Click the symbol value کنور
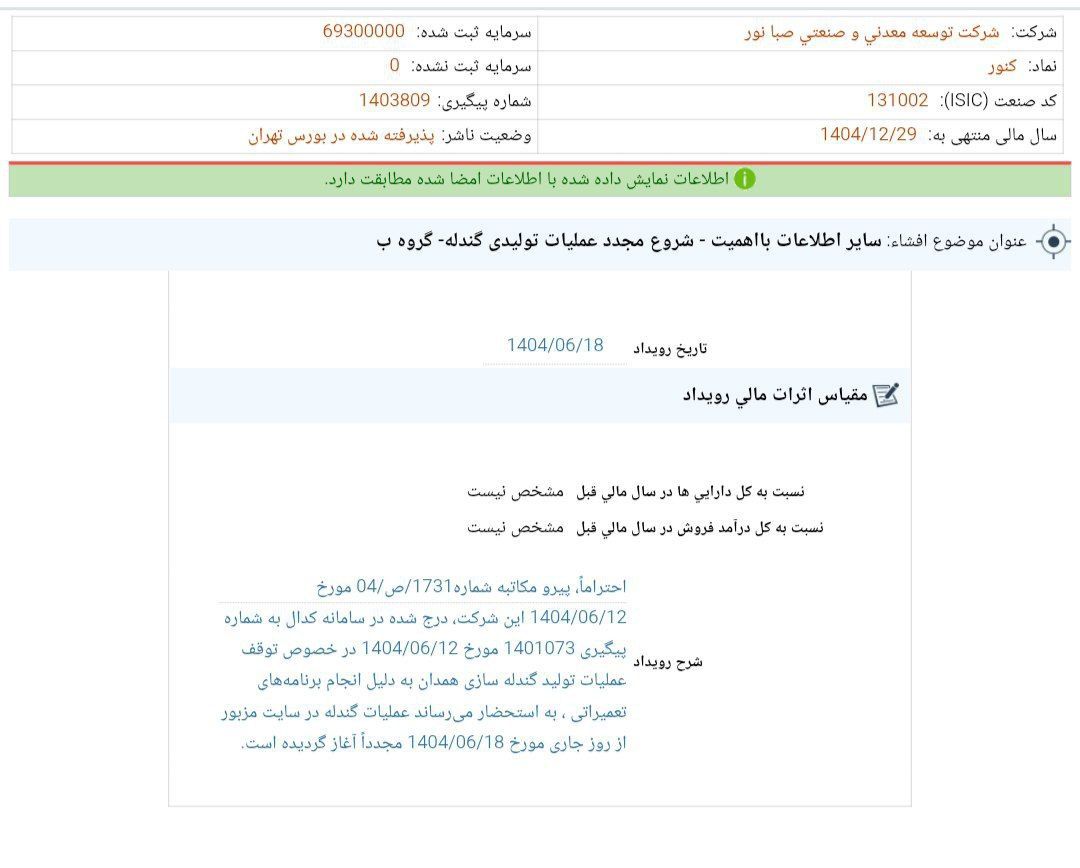Viewport: 1080px width, 868px height. (1002, 66)
